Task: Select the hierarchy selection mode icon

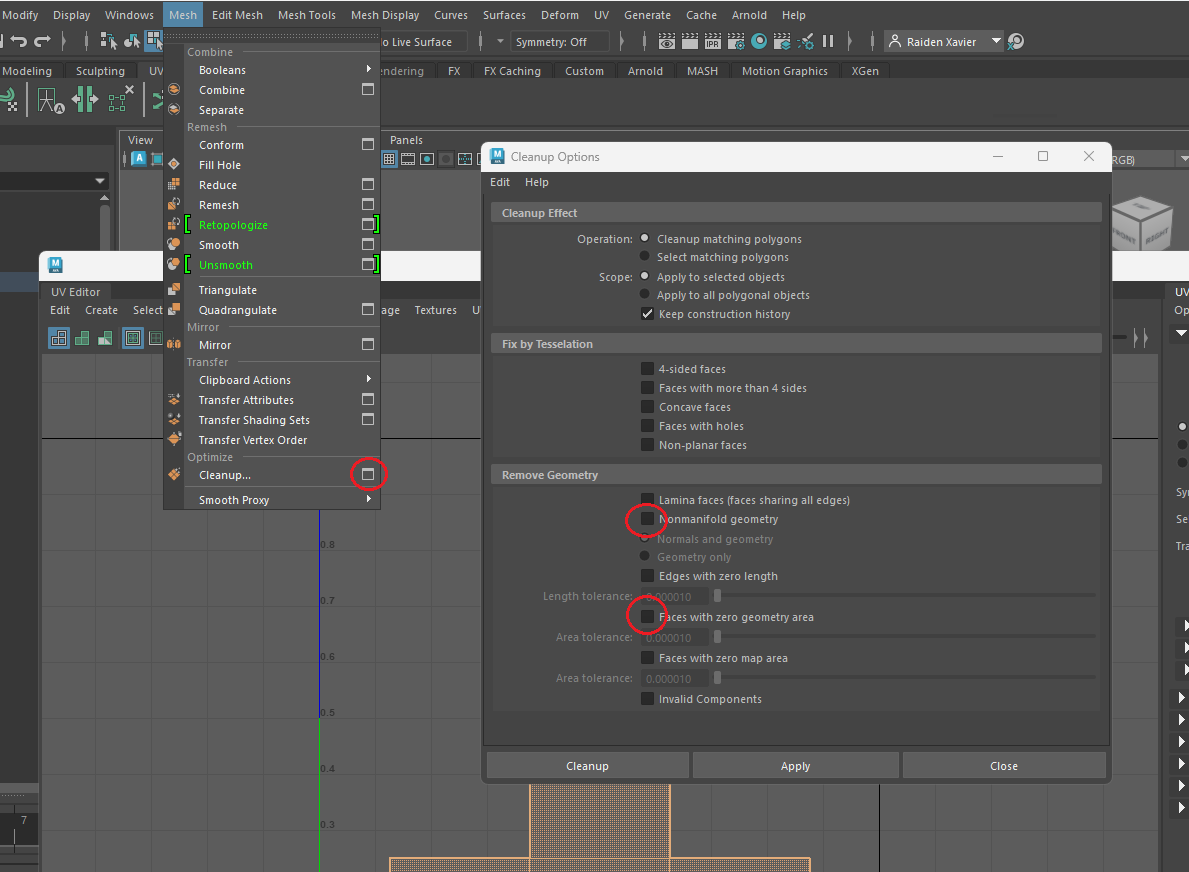Action: click(x=108, y=41)
